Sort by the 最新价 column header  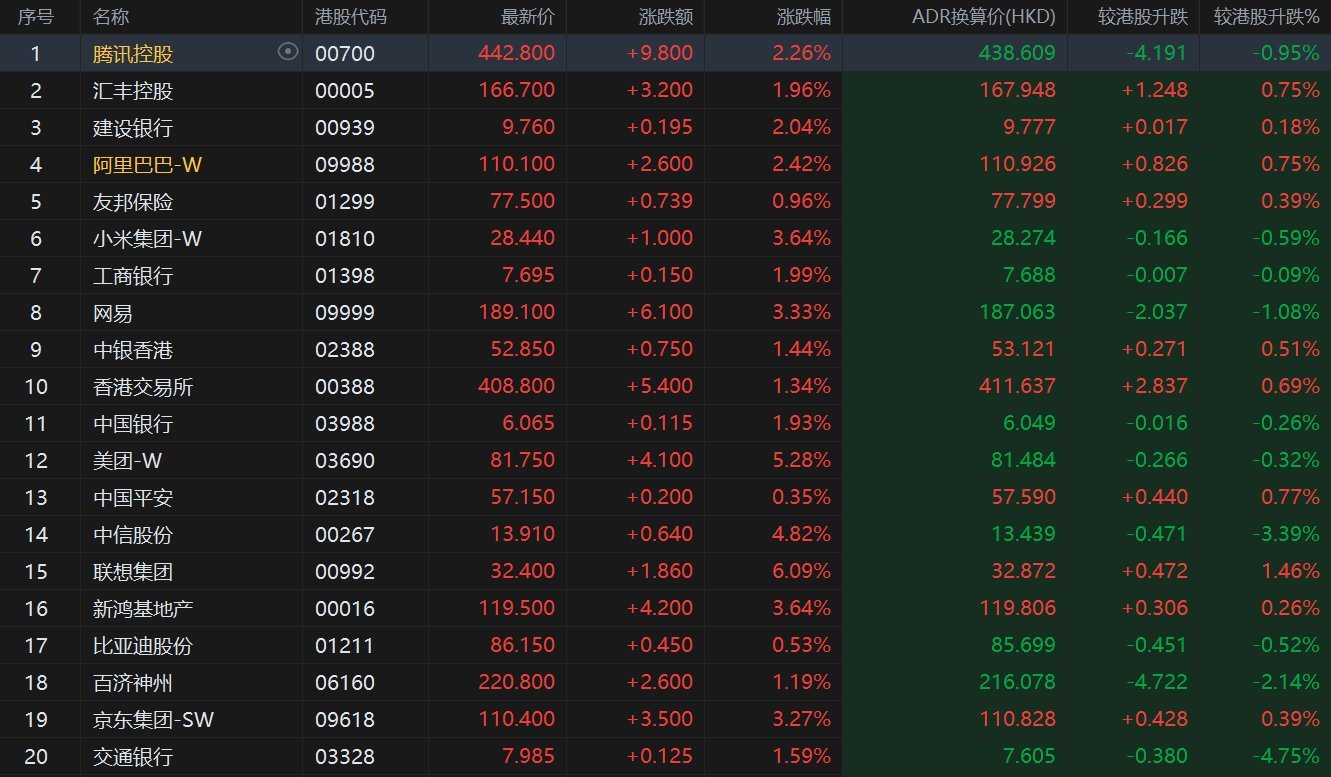[528, 17]
